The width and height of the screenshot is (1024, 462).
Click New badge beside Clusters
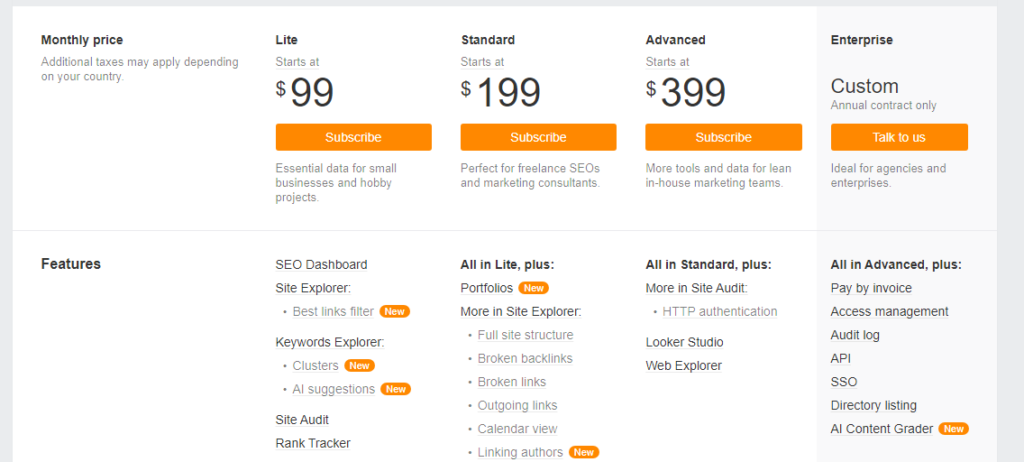(x=360, y=366)
